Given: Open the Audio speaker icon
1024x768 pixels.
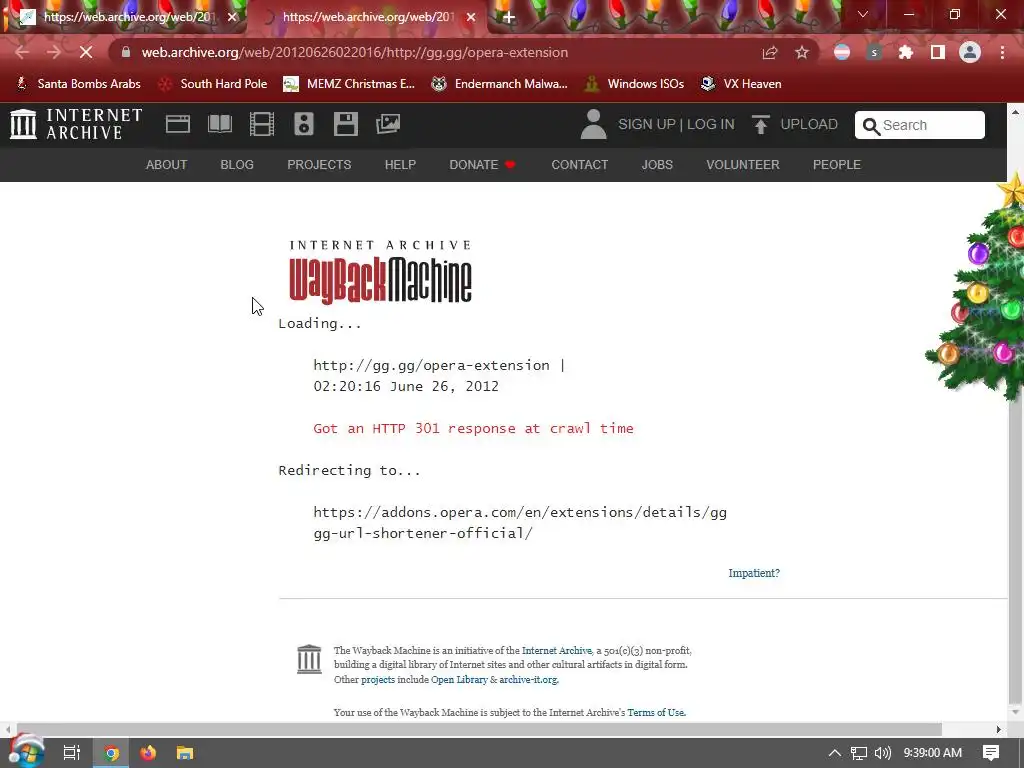Looking at the screenshot, I should coord(304,124).
